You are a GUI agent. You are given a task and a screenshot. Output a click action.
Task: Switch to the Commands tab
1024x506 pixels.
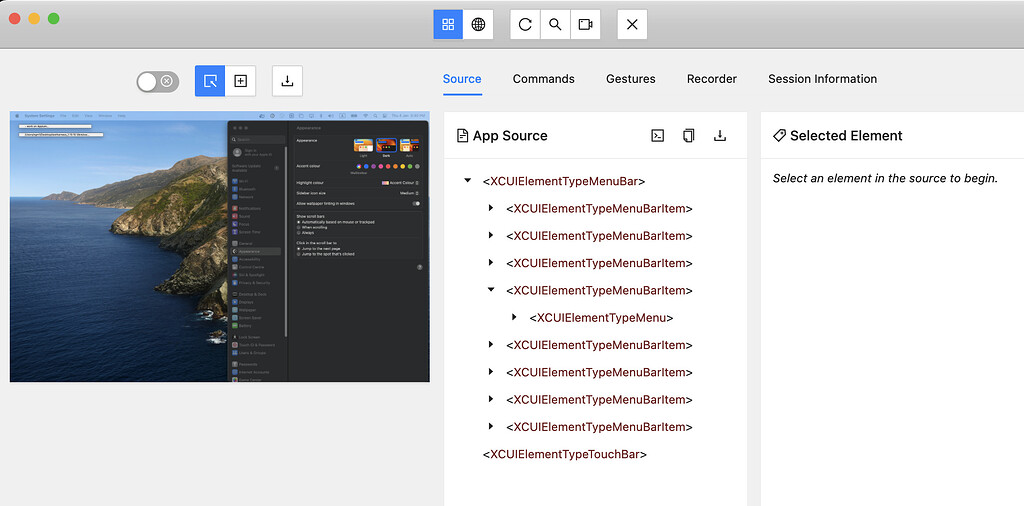pos(543,79)
